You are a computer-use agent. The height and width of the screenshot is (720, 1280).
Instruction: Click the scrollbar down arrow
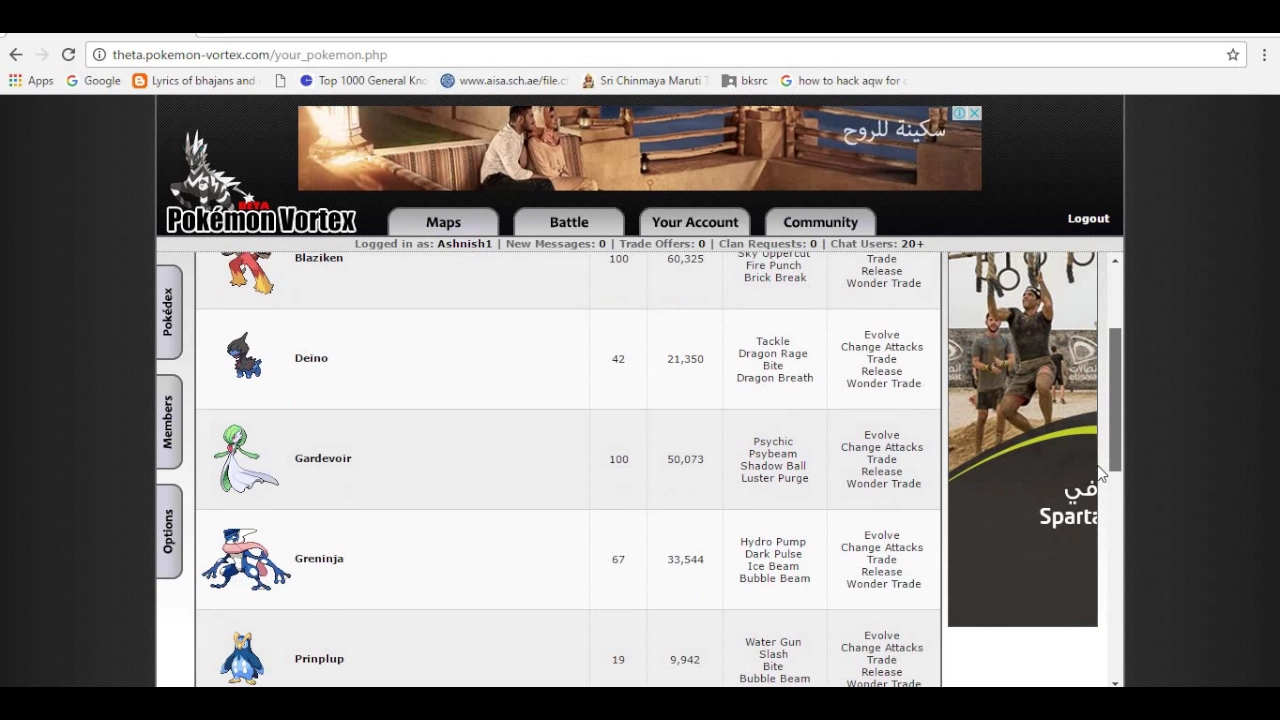pos(1115,682)
